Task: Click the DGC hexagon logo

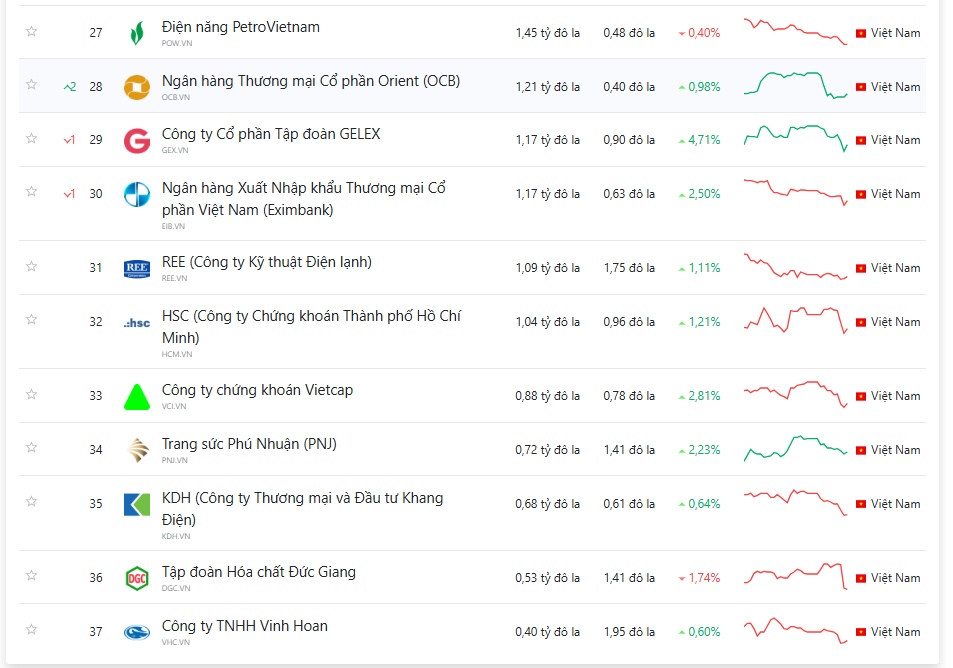Action: 137,578
